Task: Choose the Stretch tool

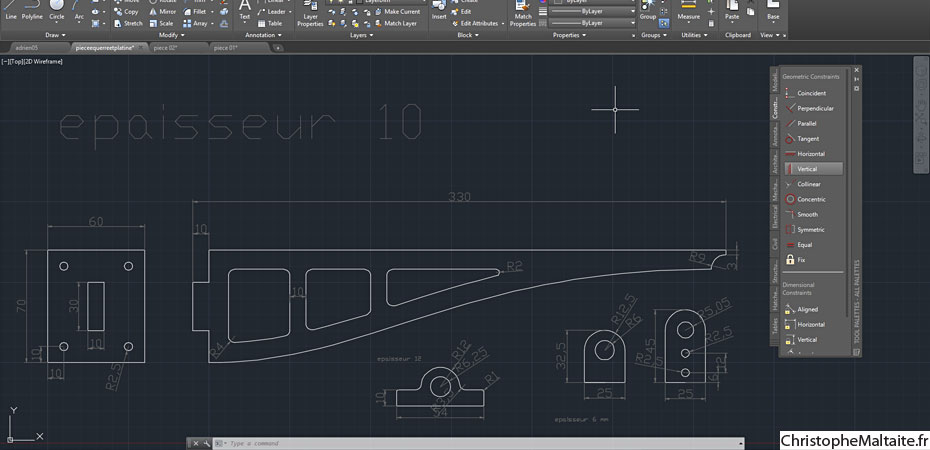Action: click(x=128, y=24)
